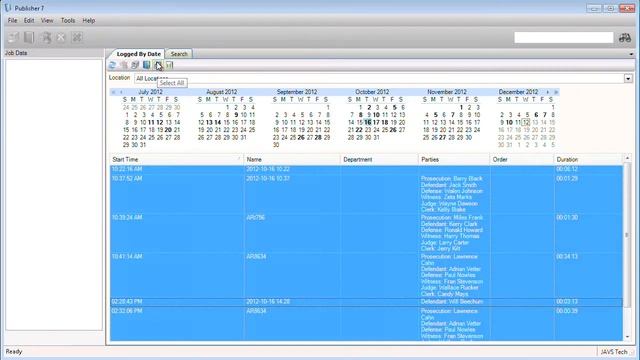Select the 10:22:16 AM session row
Image resolution: width=640 pixels, height=360 pixels.
(x=367, y=169)
